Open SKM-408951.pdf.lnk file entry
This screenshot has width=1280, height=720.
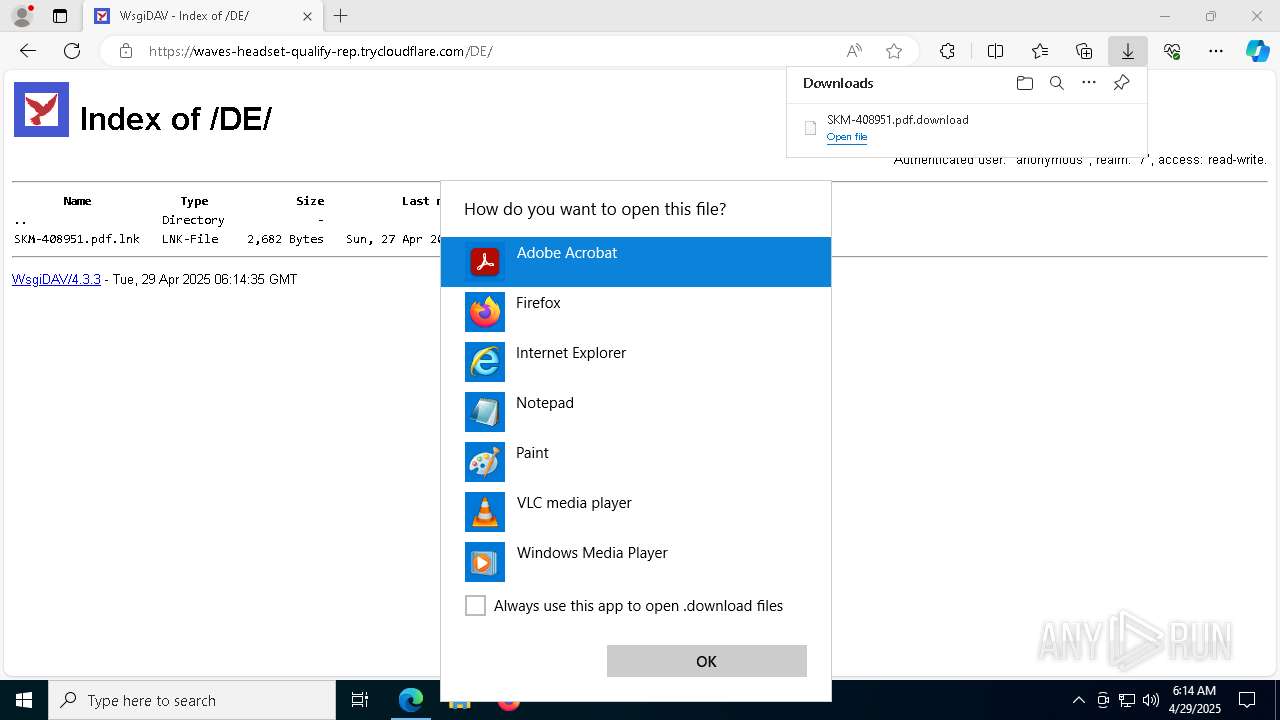tap(77, 239)
